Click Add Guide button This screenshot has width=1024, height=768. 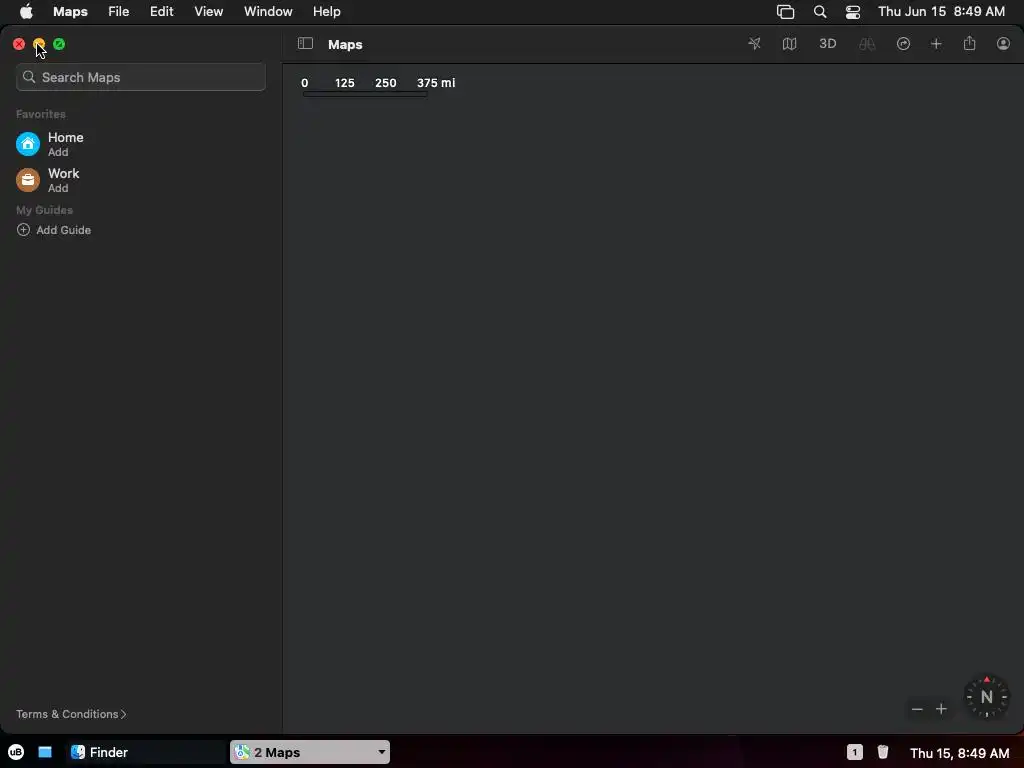(x=54, y=230)
